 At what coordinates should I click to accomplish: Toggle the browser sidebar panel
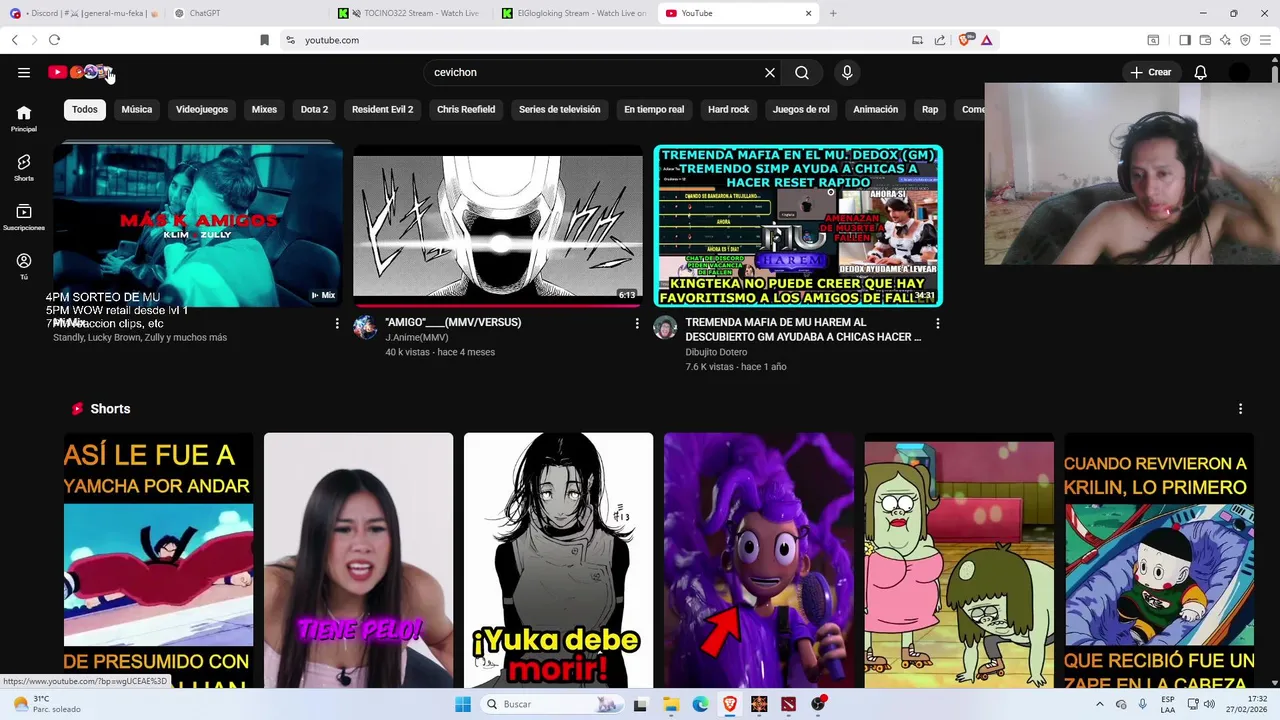[1185, 40]
